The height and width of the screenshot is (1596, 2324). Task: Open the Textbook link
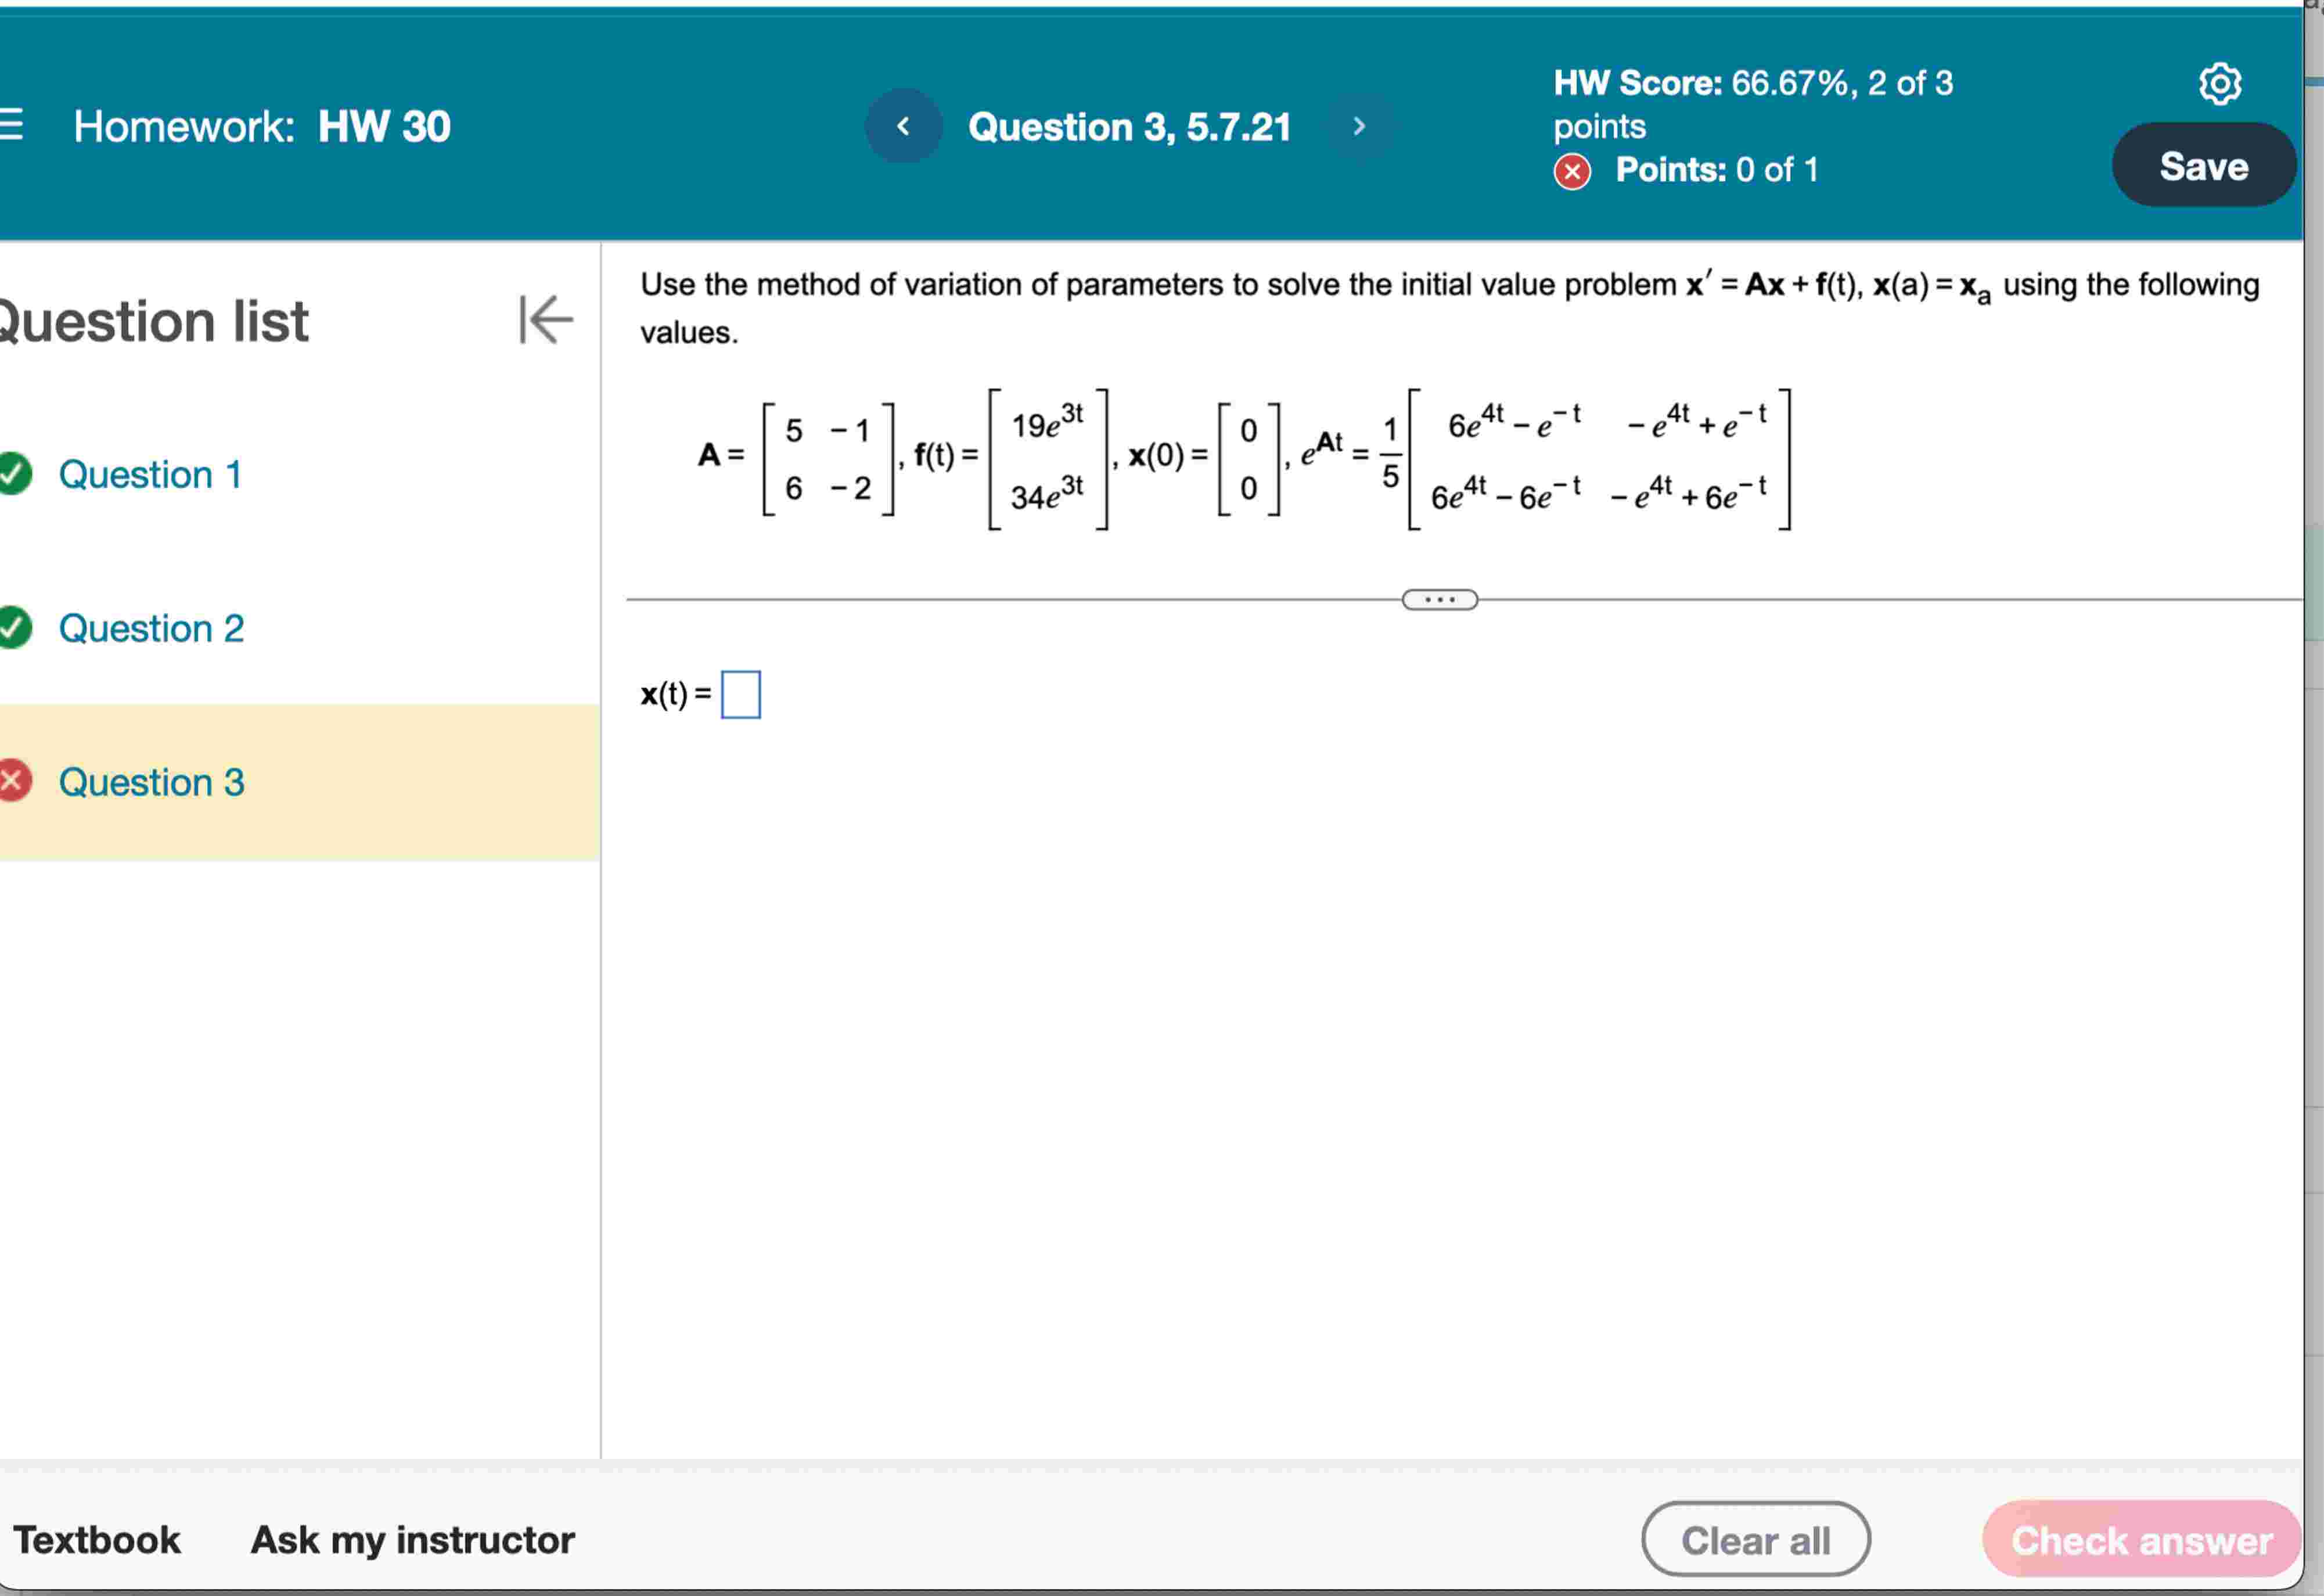click(97, 1540)
